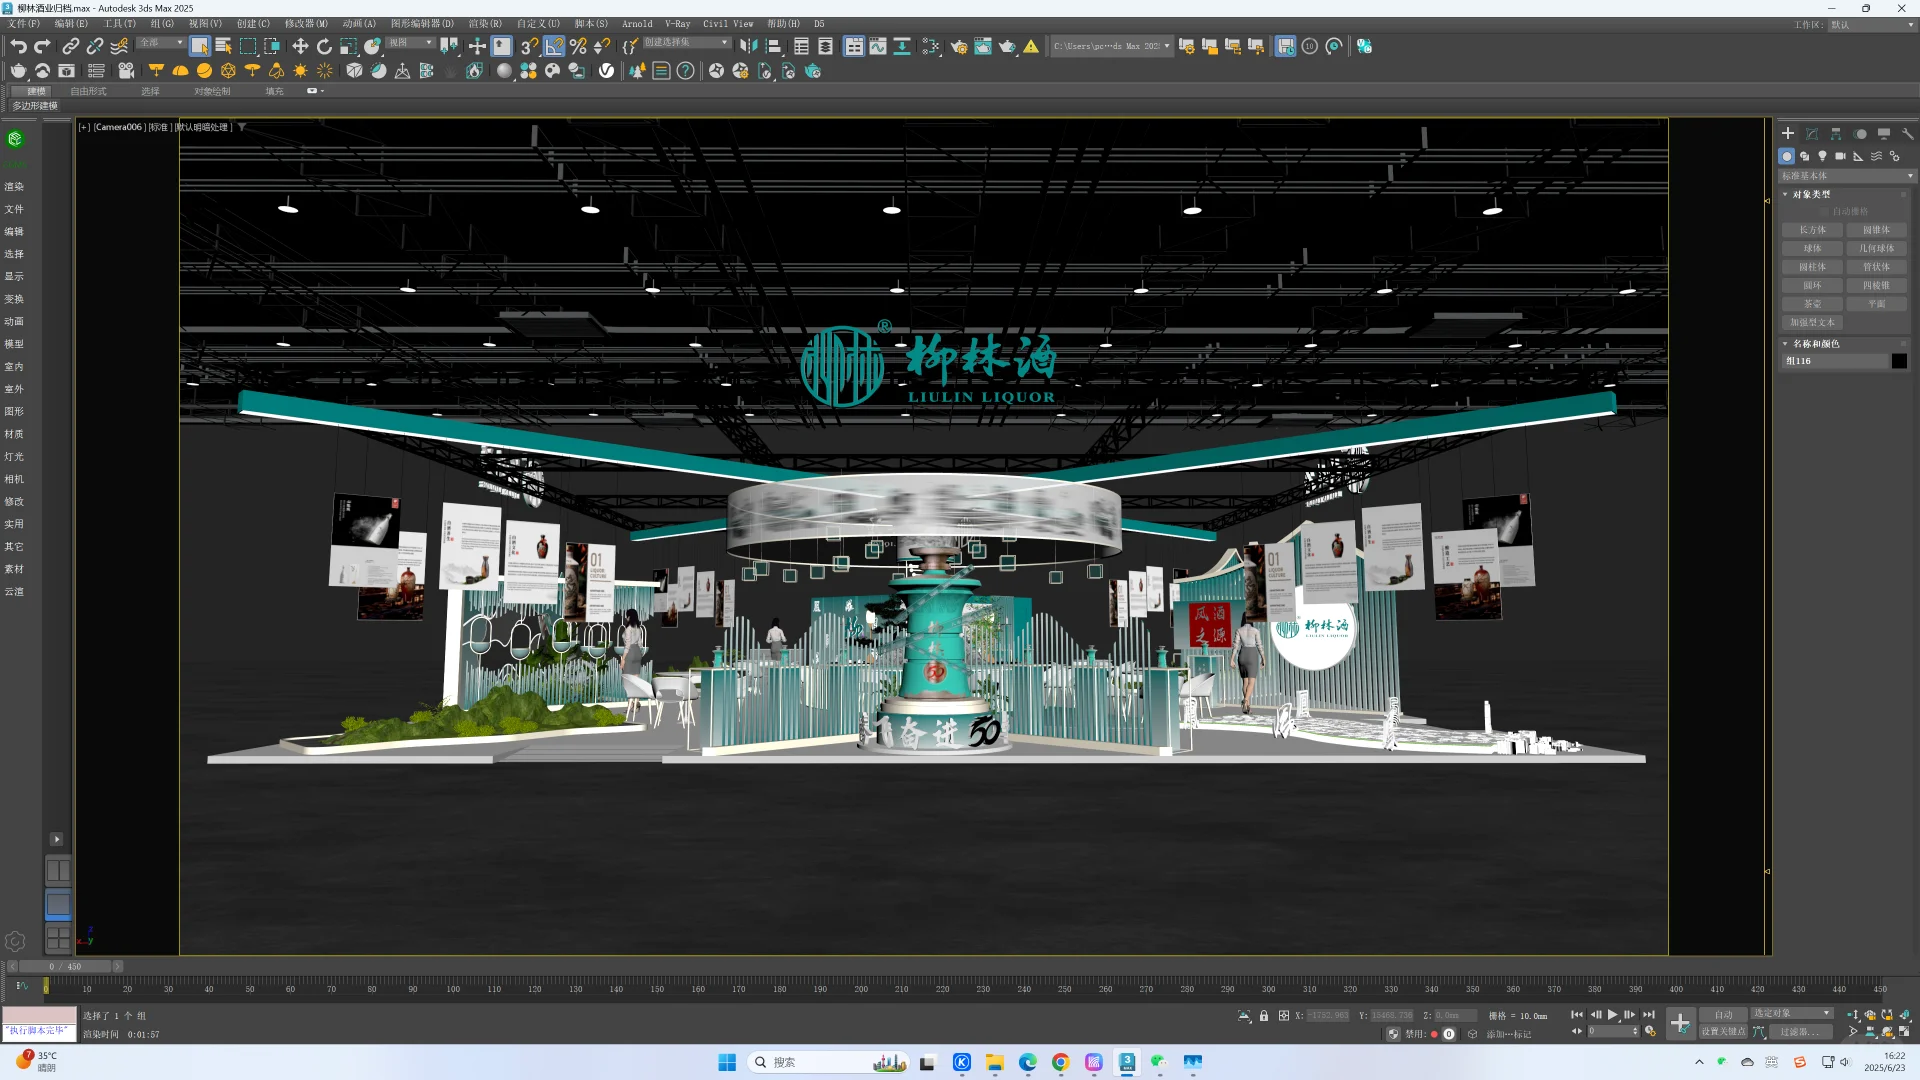1920x1080 pixels.
Task: Open the Utilities wrench panel tab
Action: point(1907,133)
